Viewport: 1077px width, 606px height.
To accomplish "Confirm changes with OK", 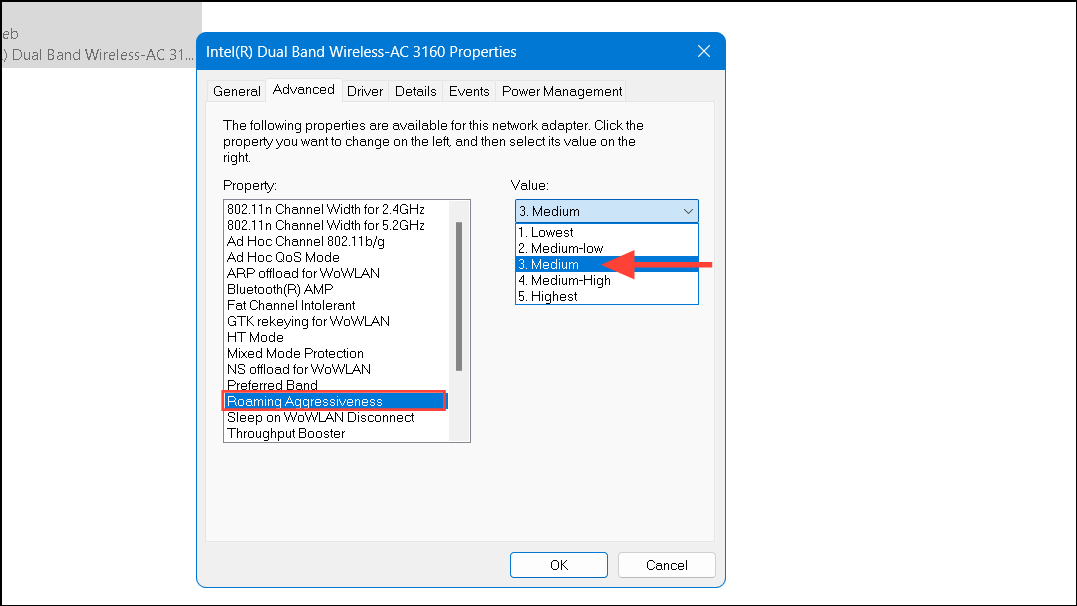I will (558, 565).
